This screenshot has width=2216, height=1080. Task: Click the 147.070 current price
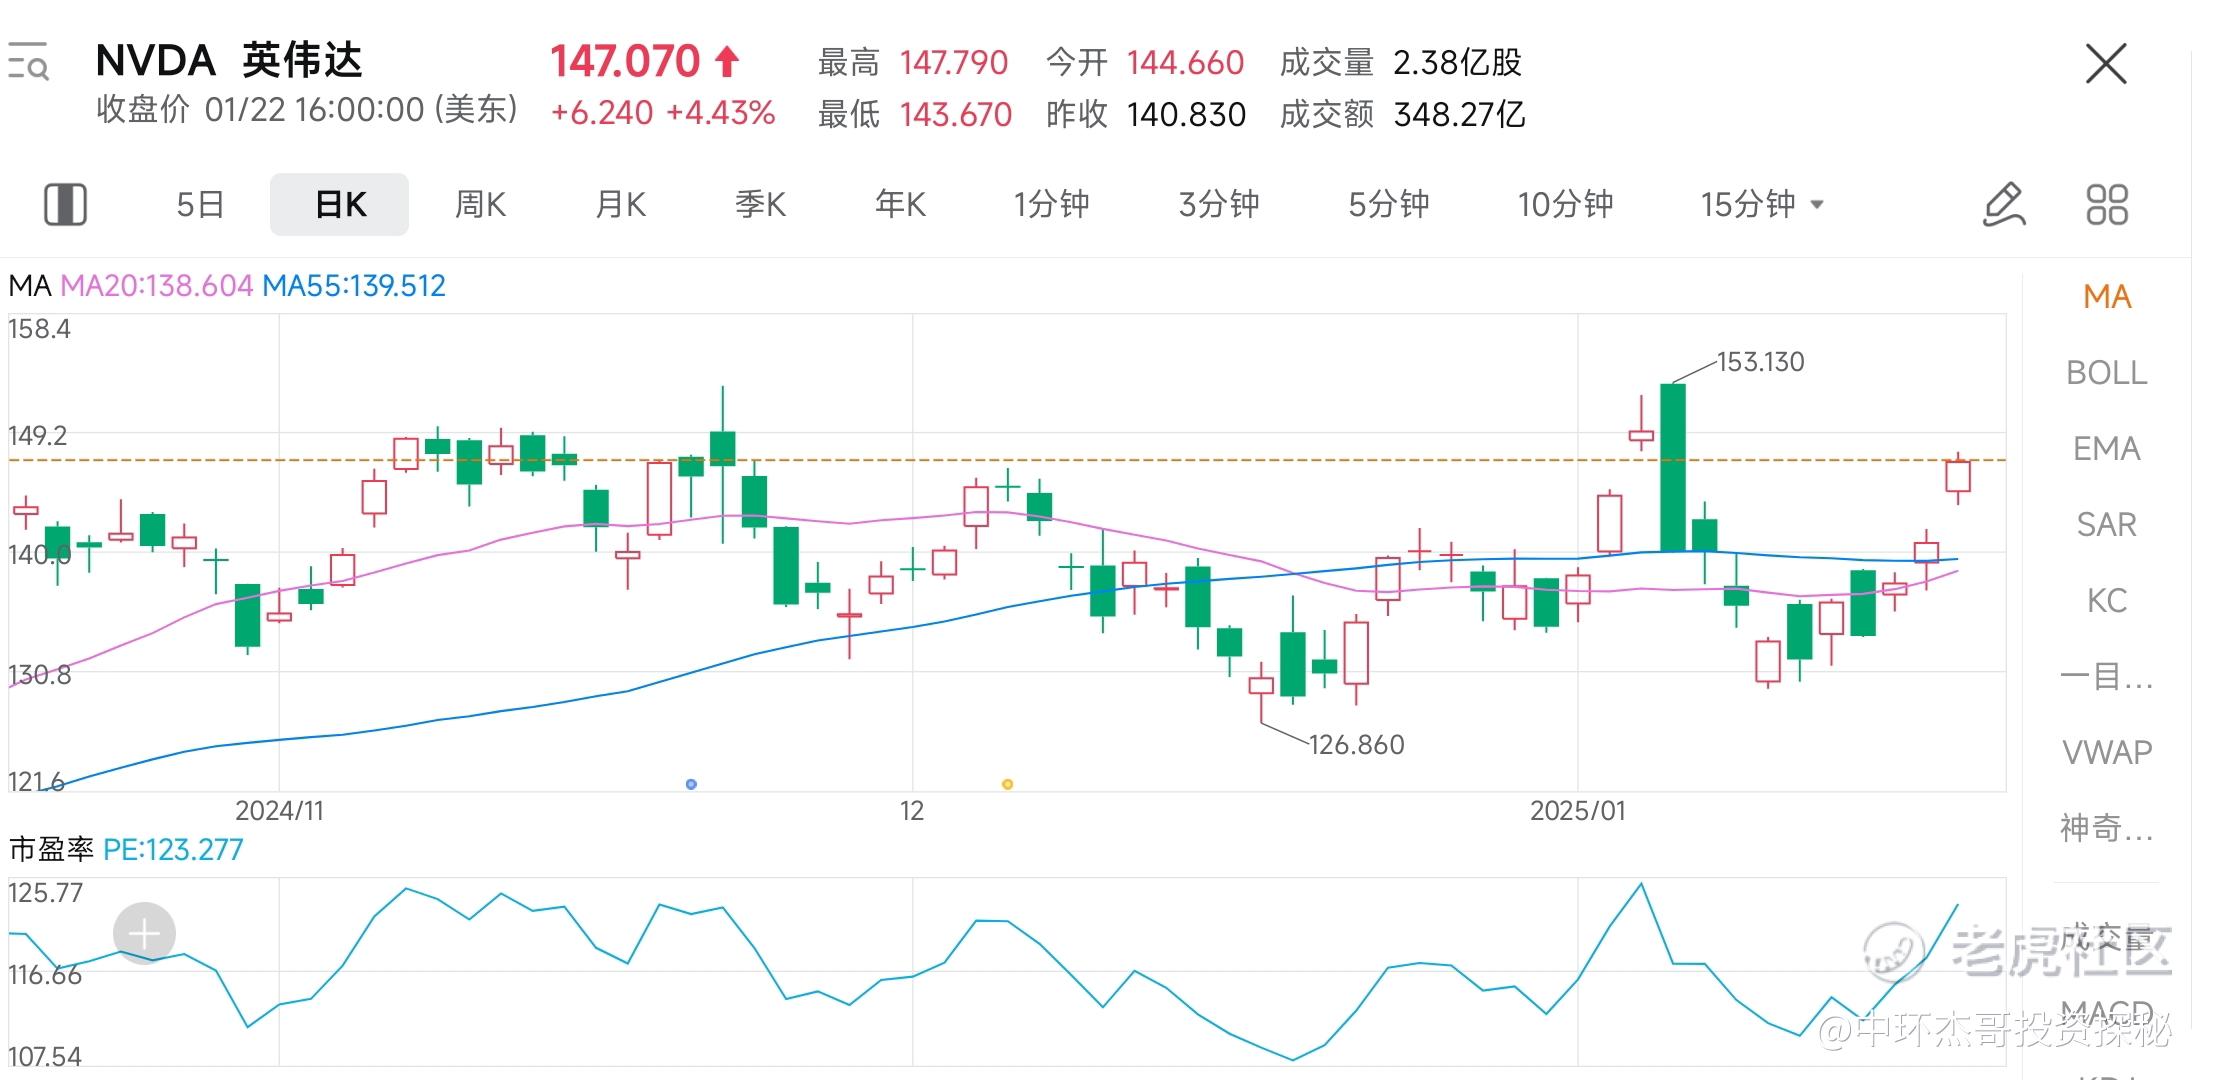625,62
